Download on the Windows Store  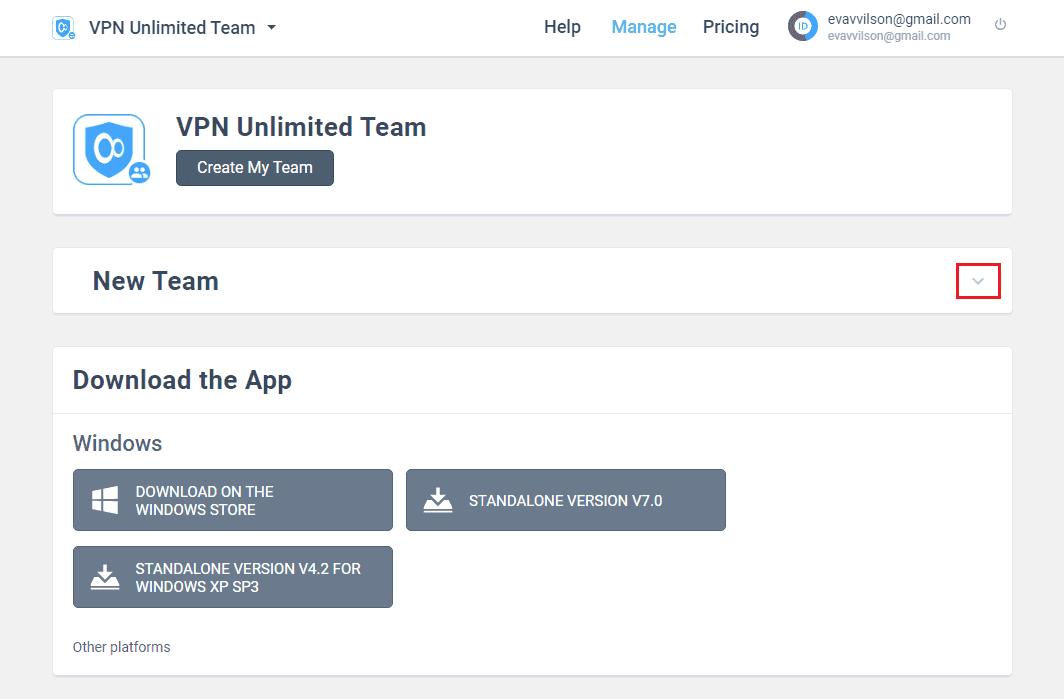coord(232,500)
